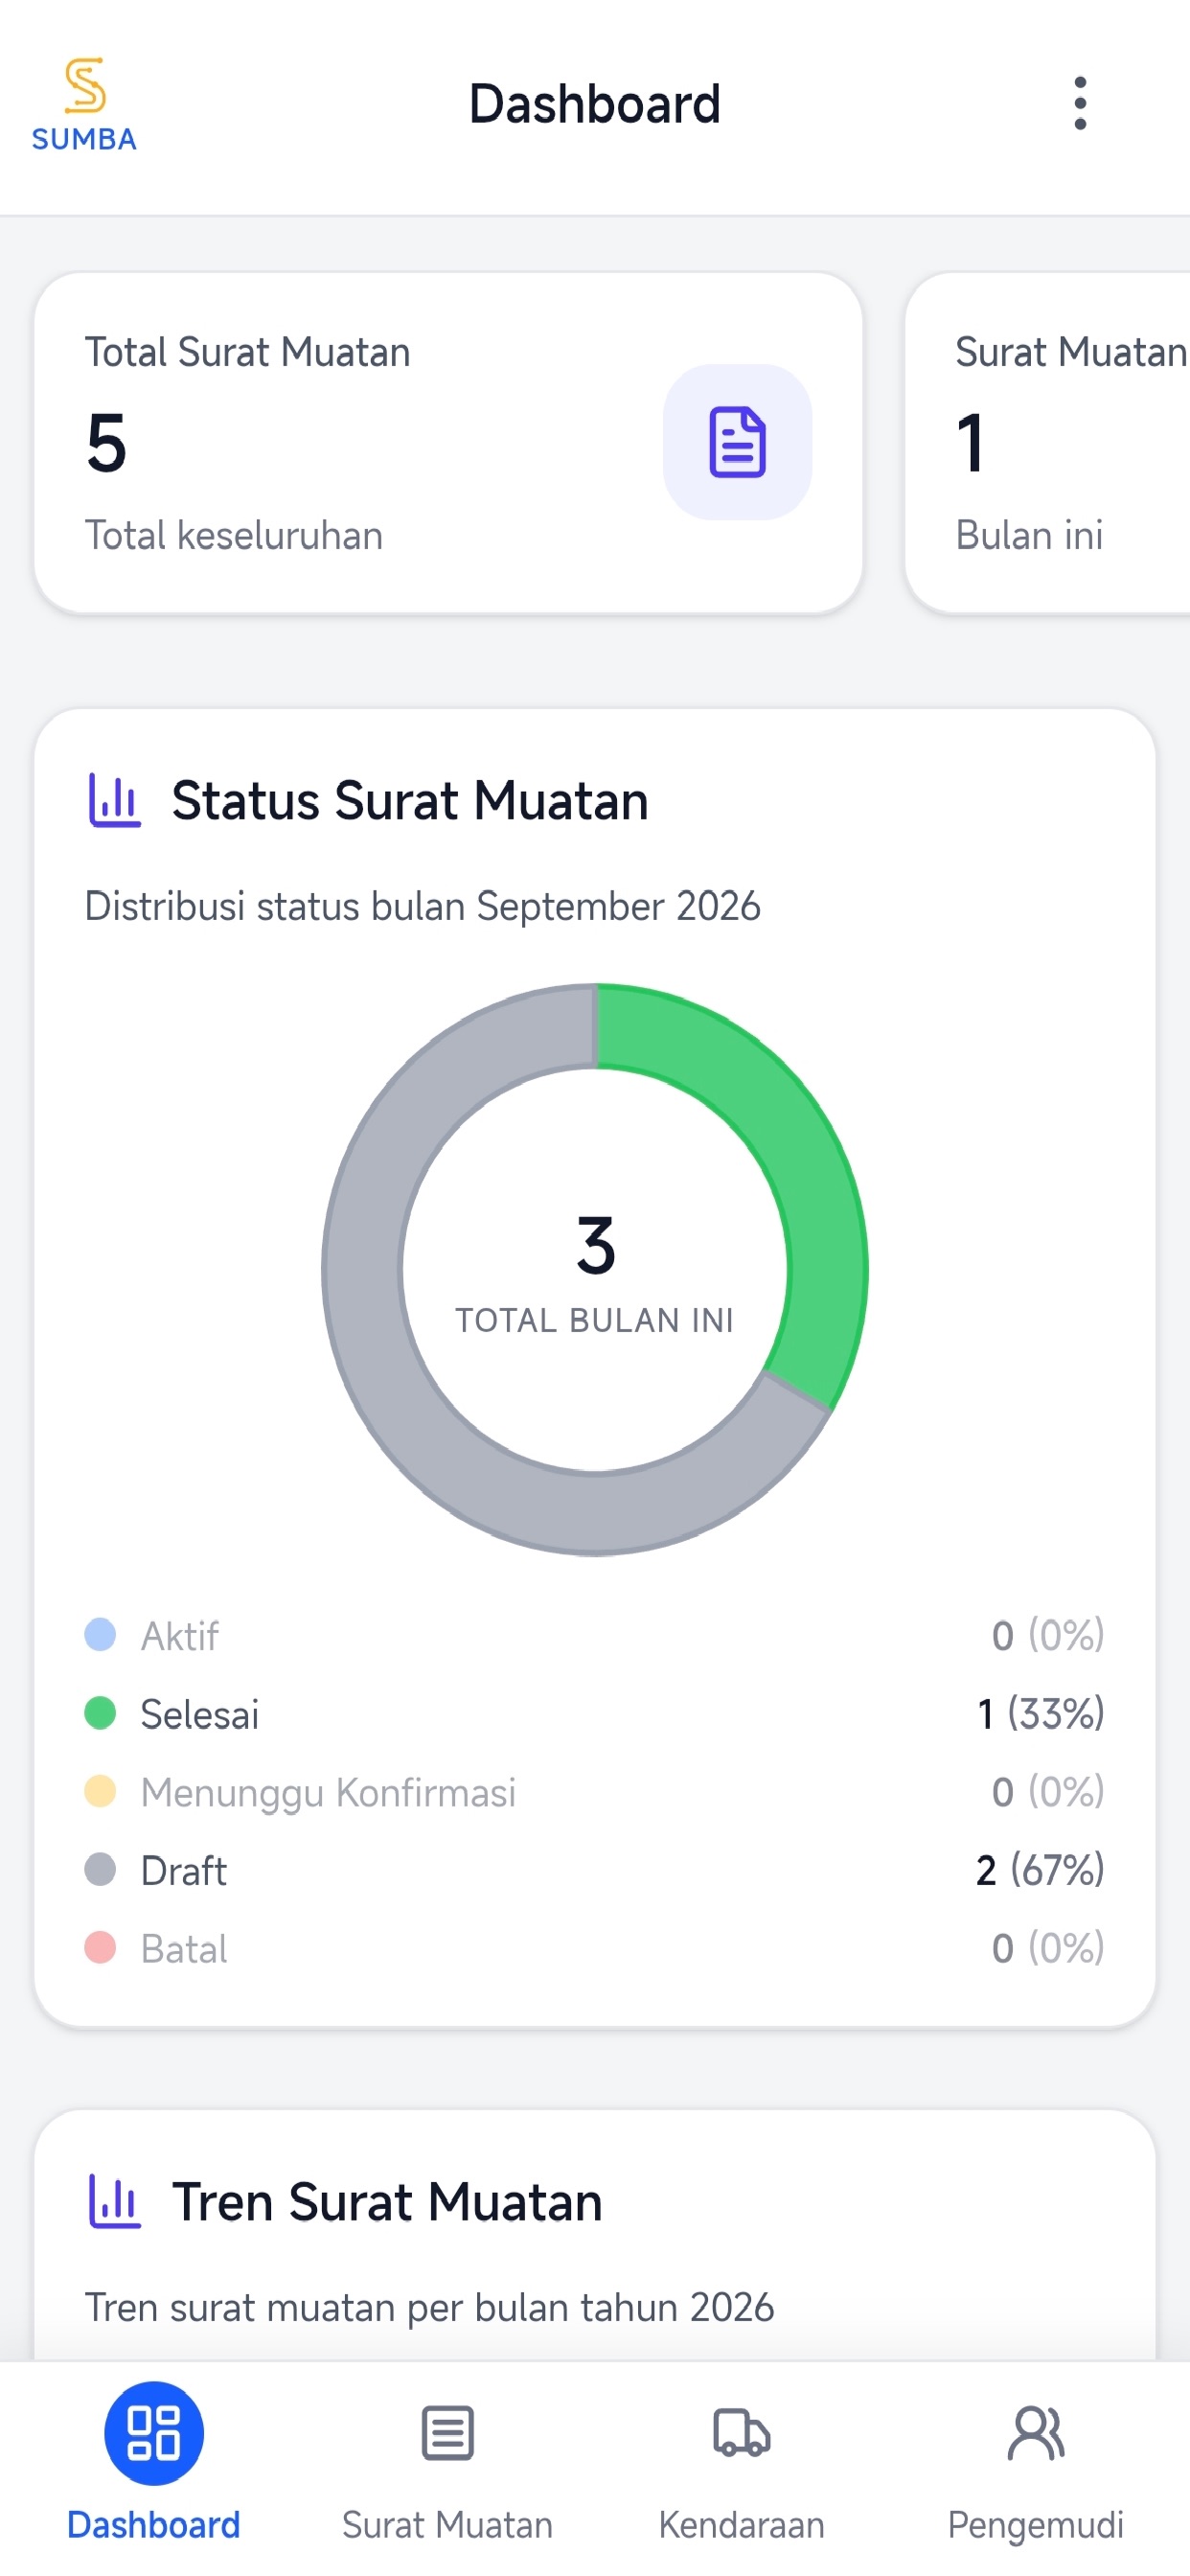Tap the Menunggu Konfirmasi legend label
Image resolution: width=1190 pixels, height=2576 pixels.
tap(328, 1792)
